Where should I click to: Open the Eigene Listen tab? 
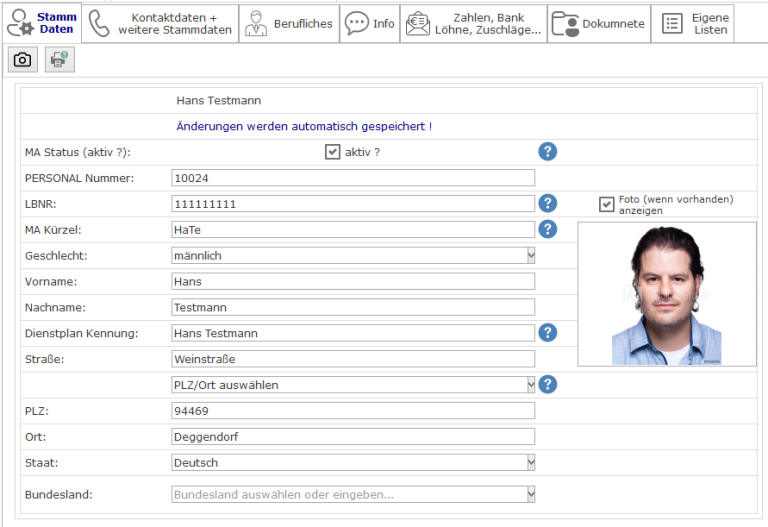(x=693, y=24)
